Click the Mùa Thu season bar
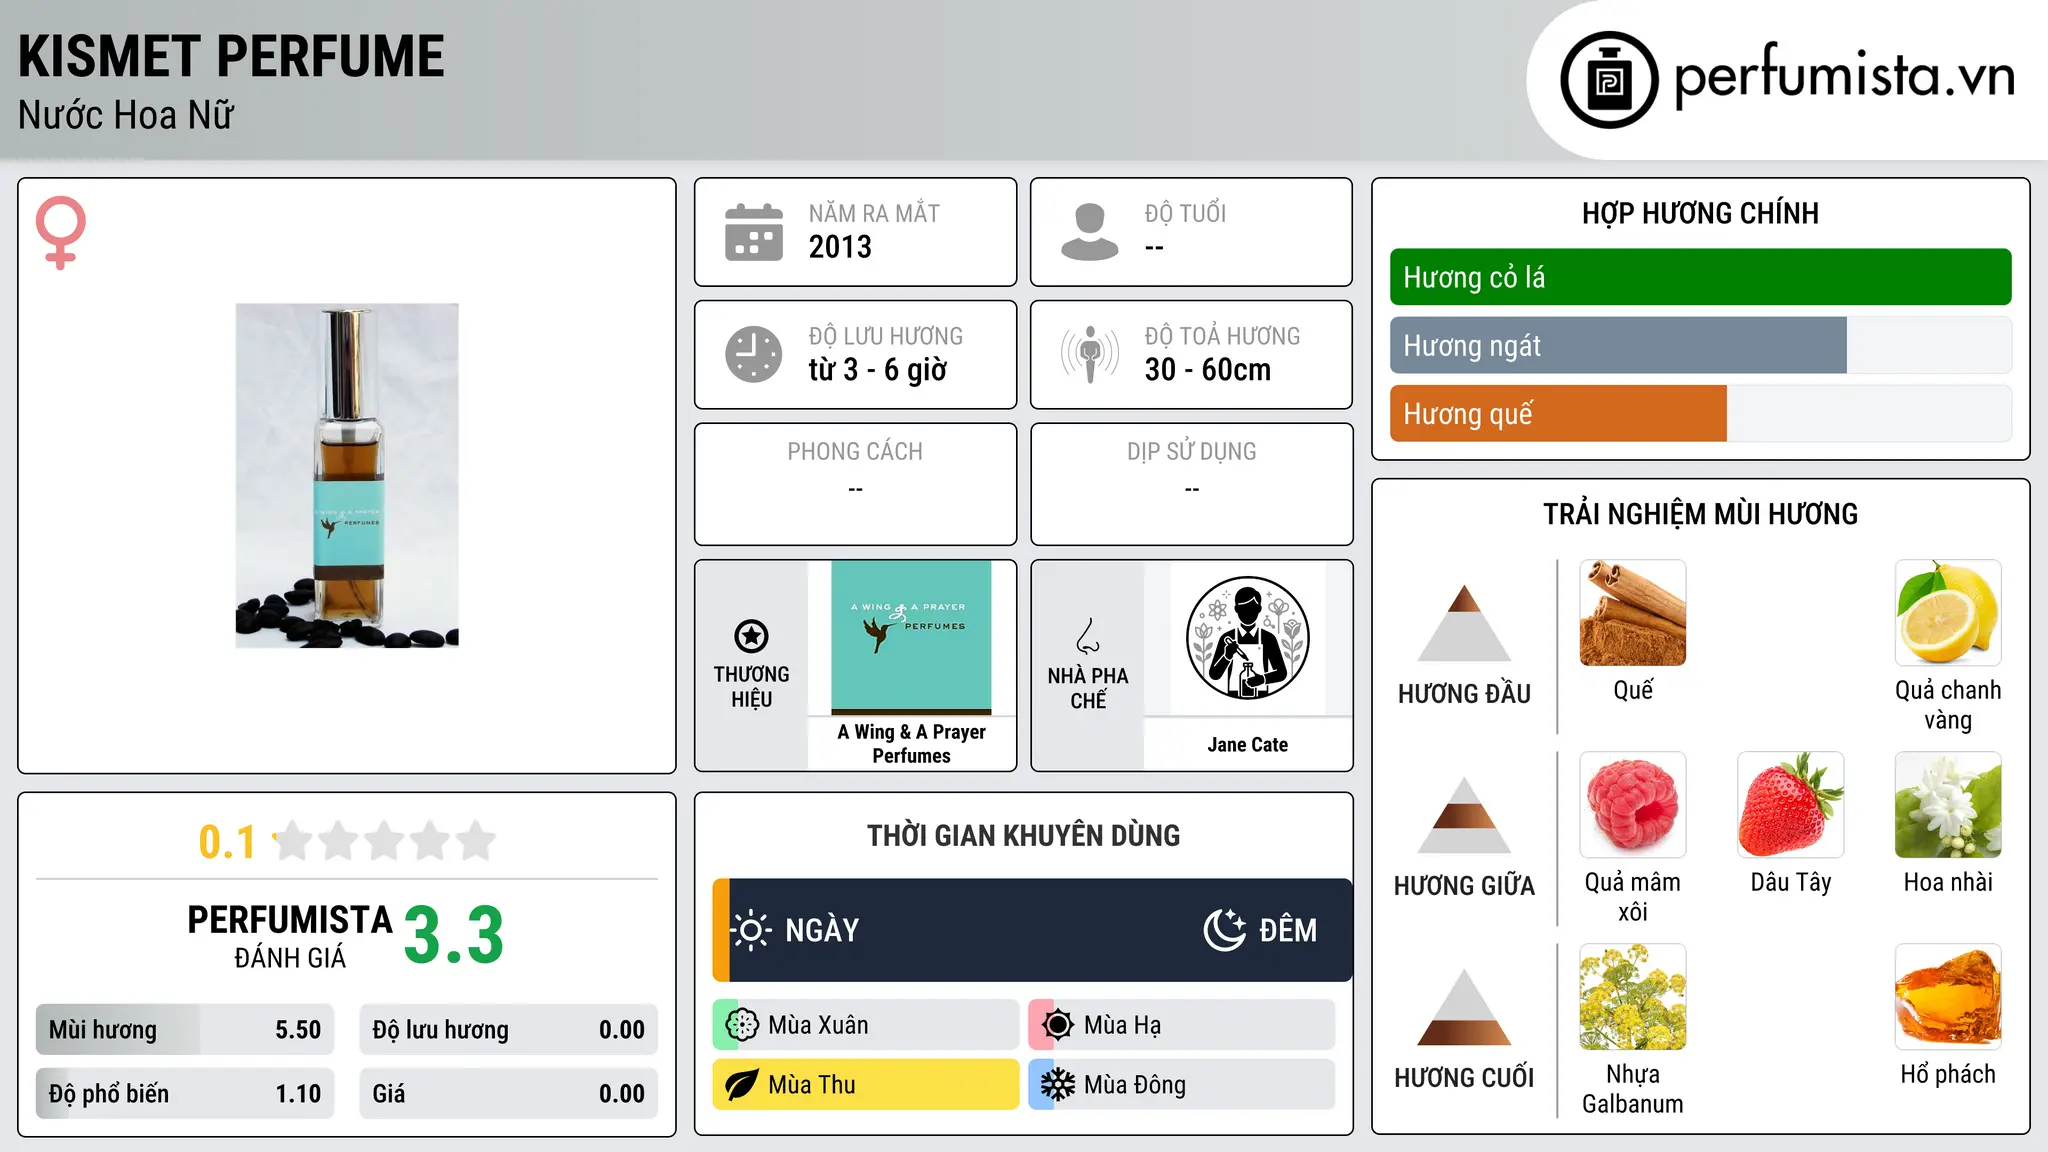2048x1152 pixels. coord(866,1085)
